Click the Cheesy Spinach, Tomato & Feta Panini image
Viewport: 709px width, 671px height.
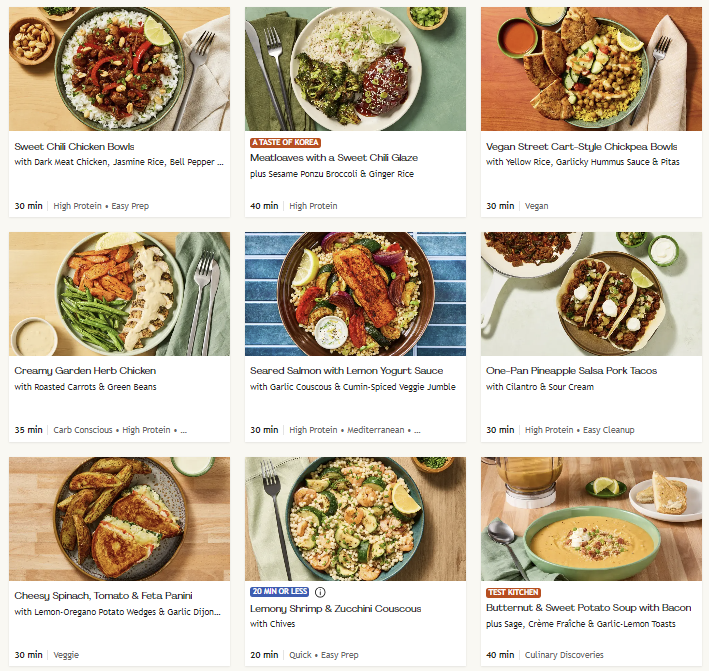tap(119, 519)
